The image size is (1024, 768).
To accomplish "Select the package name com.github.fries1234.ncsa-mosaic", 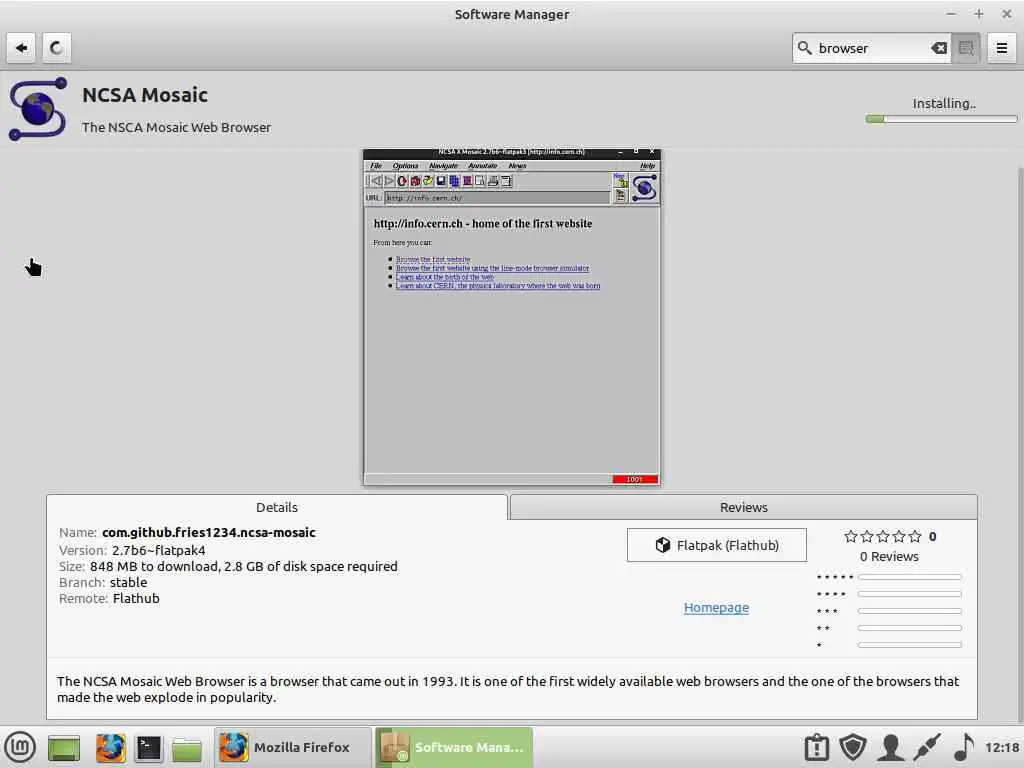I will coord(208,532).
